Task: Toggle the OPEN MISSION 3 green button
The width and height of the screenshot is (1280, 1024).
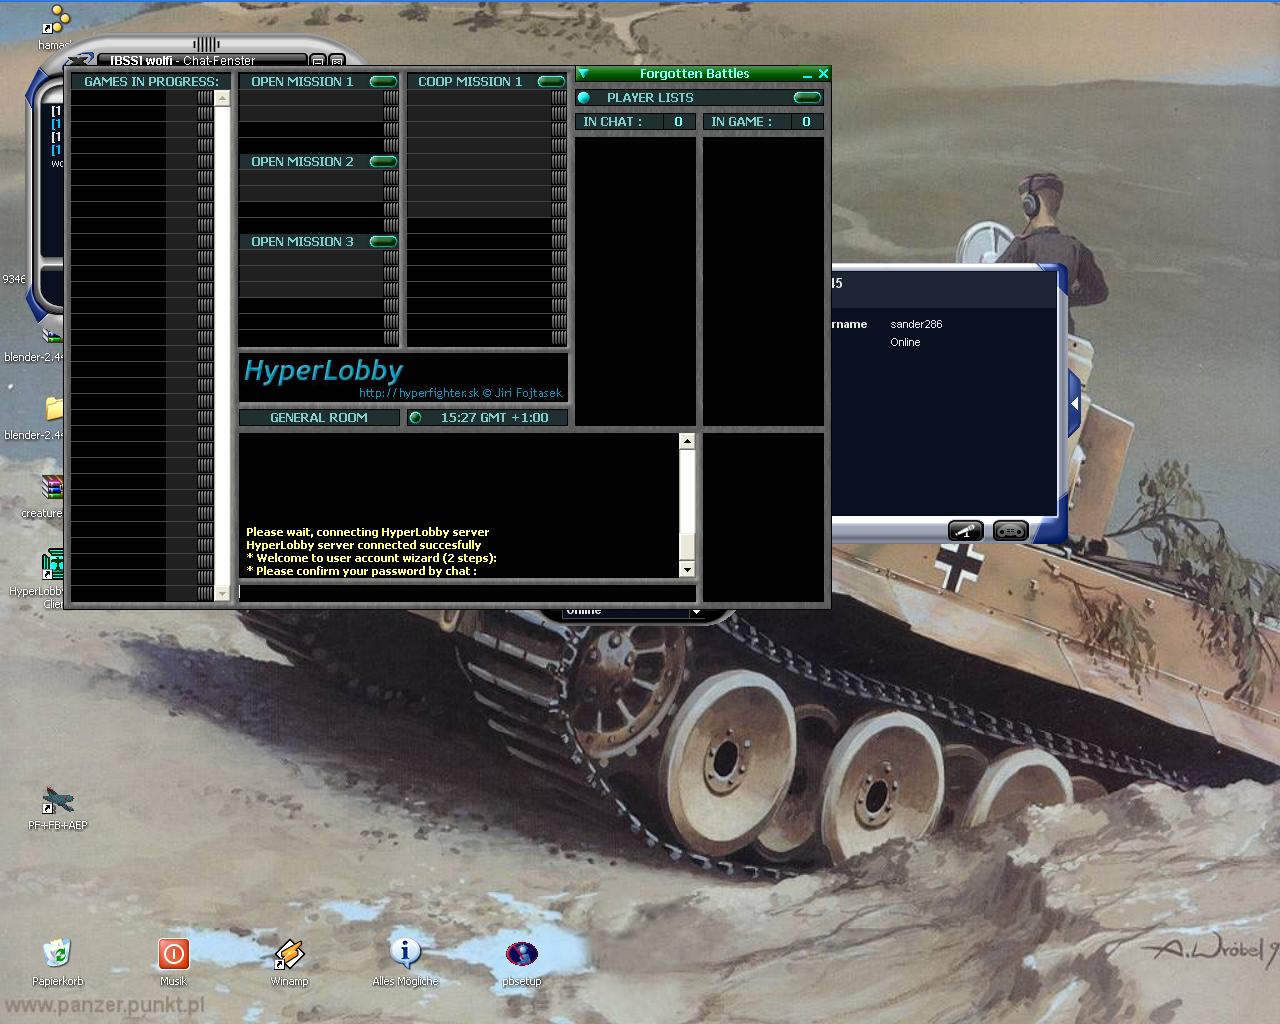Action: (x=383, y=241)
